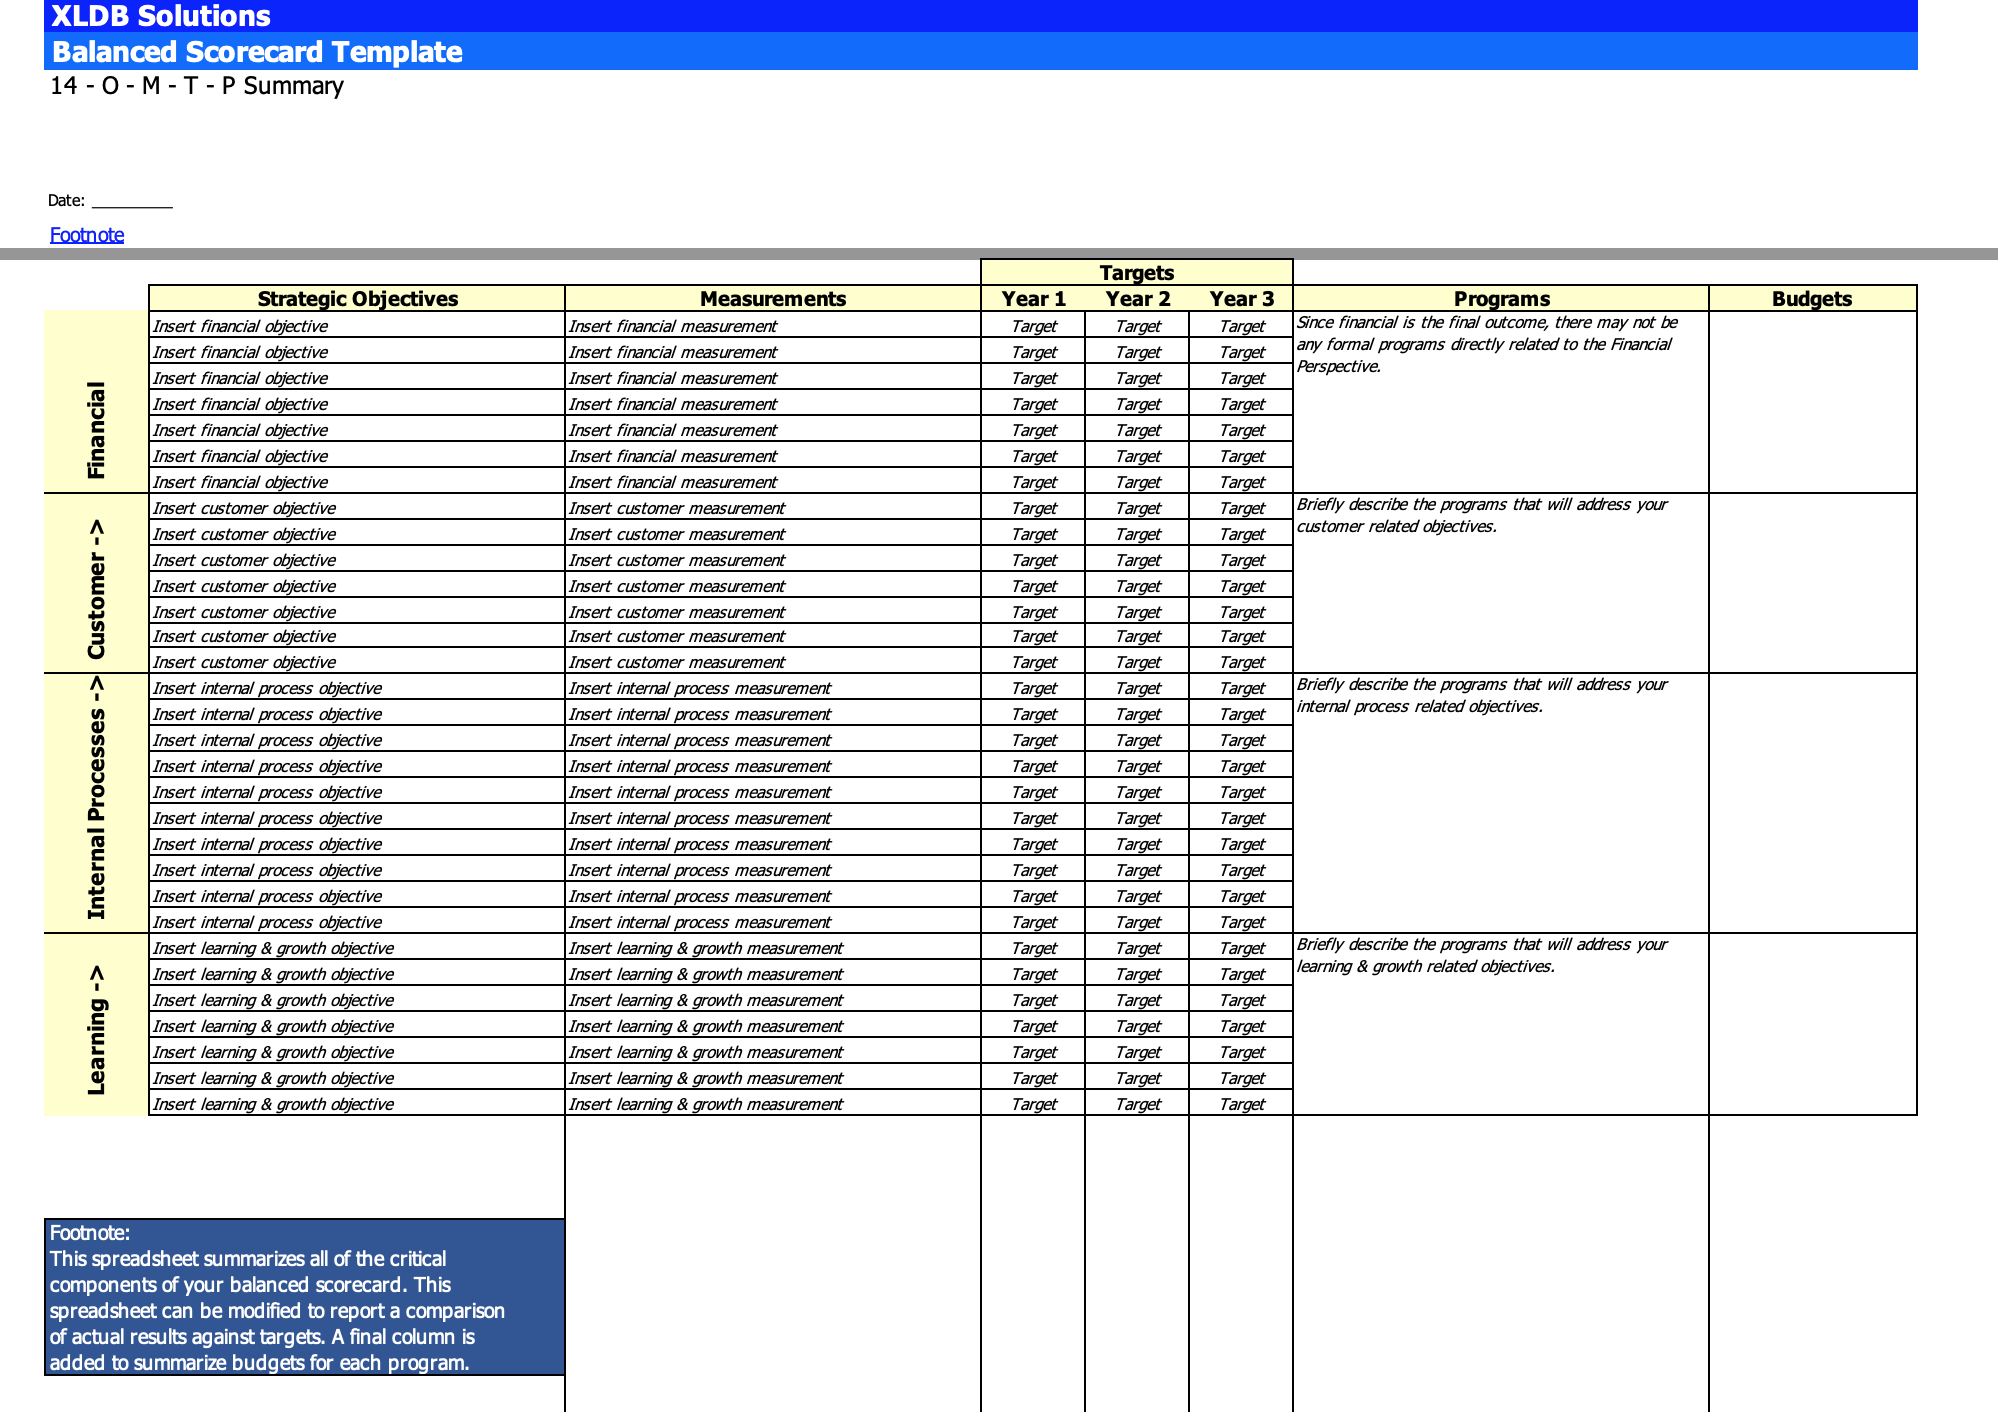Click the Date blank field line
This screenshot has width=1998, height=1412.
132,201
